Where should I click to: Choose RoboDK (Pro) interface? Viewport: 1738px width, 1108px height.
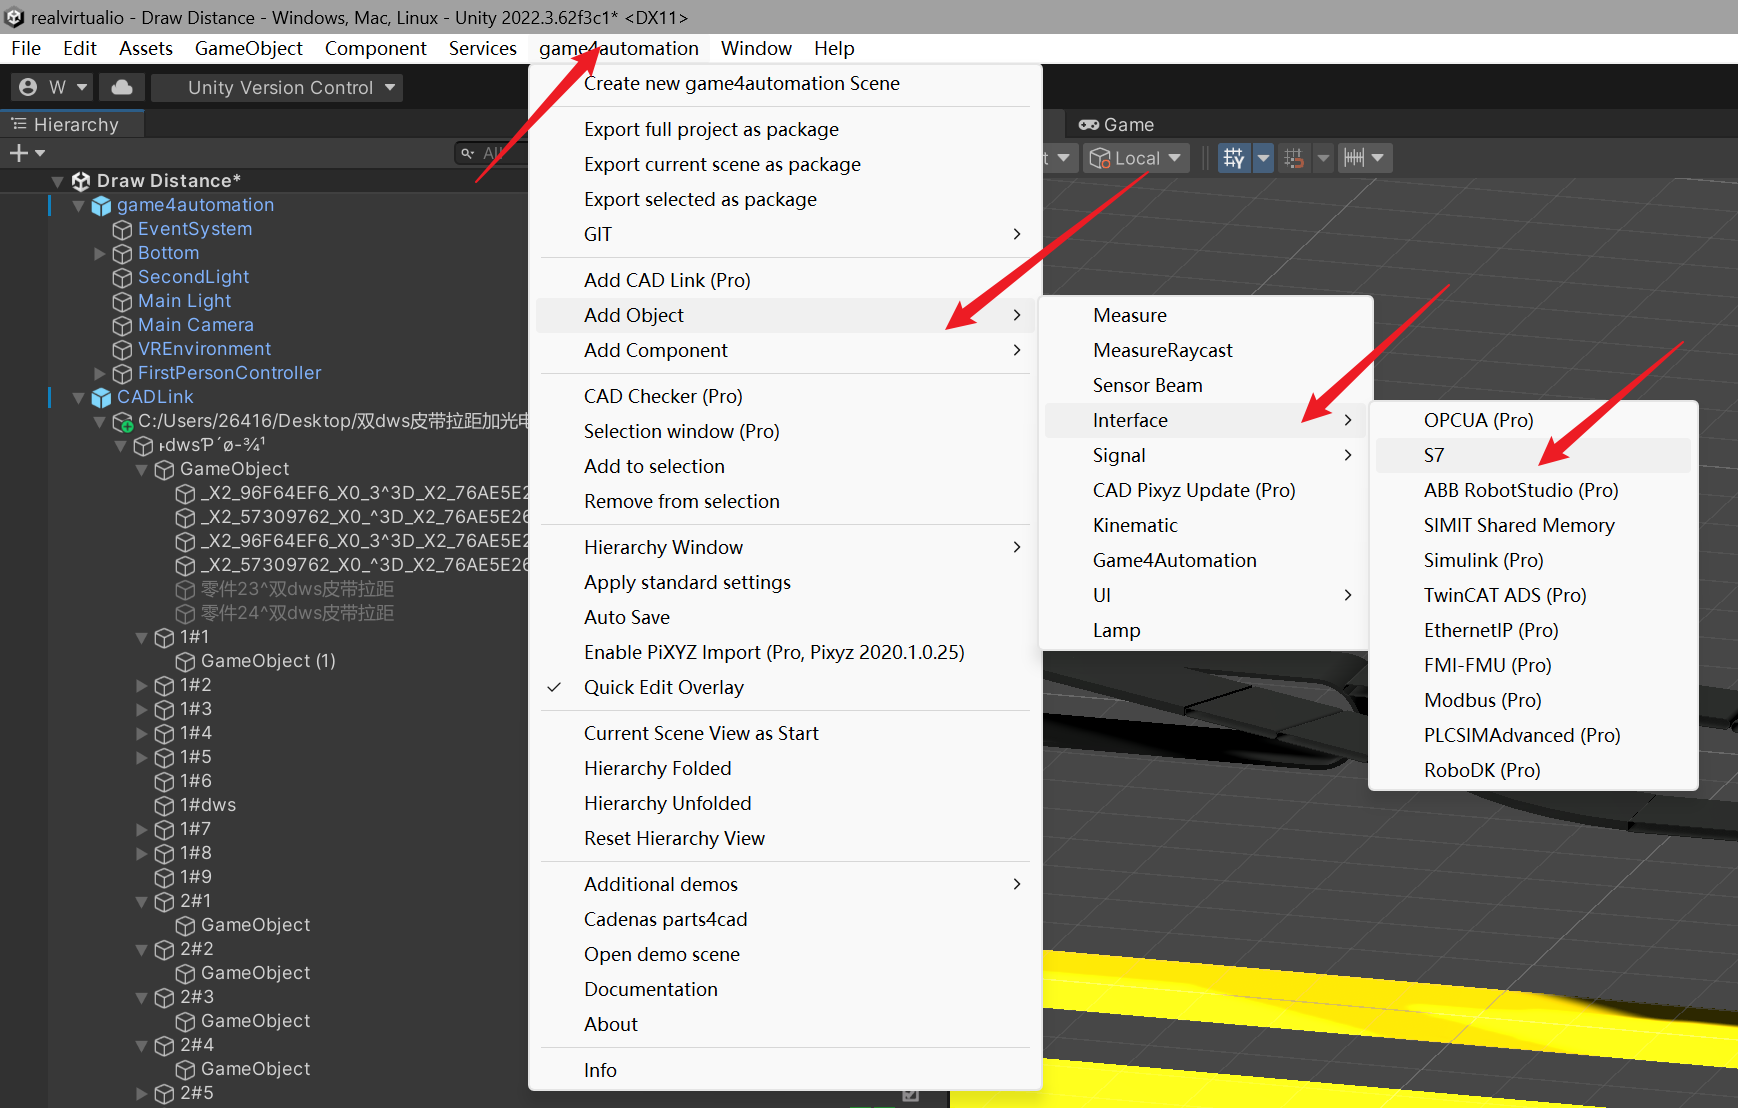[1533, 770]
